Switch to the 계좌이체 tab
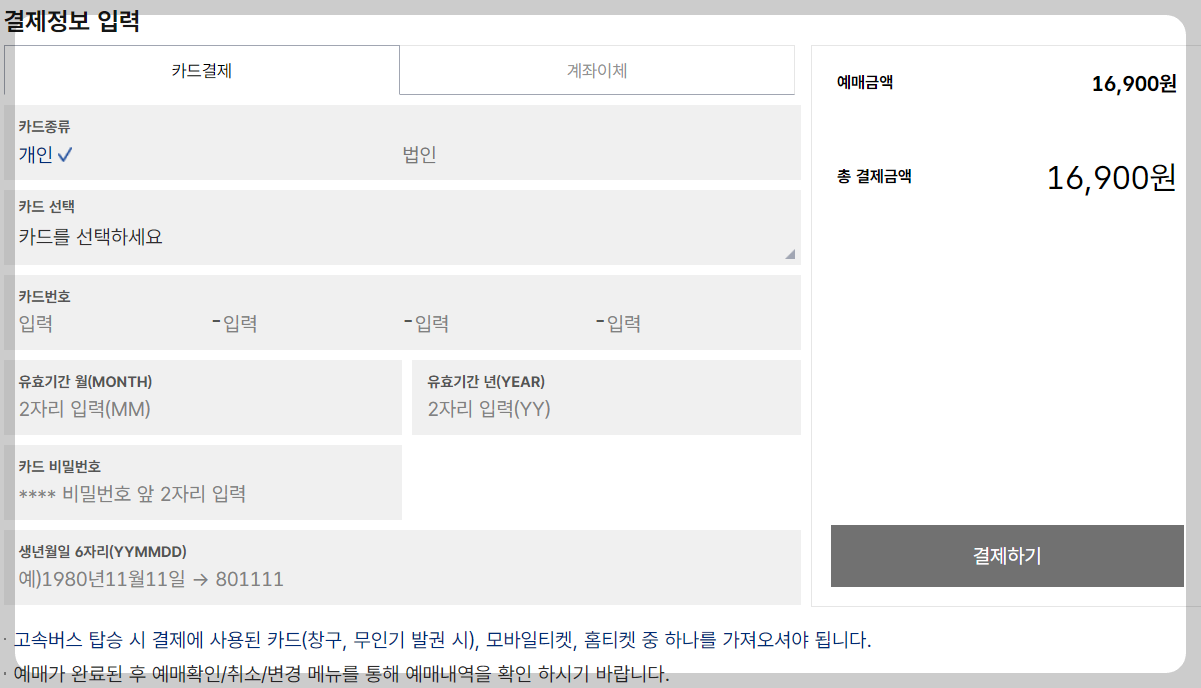The width and height of the screenshot is (1201, 688). (597, 70)
